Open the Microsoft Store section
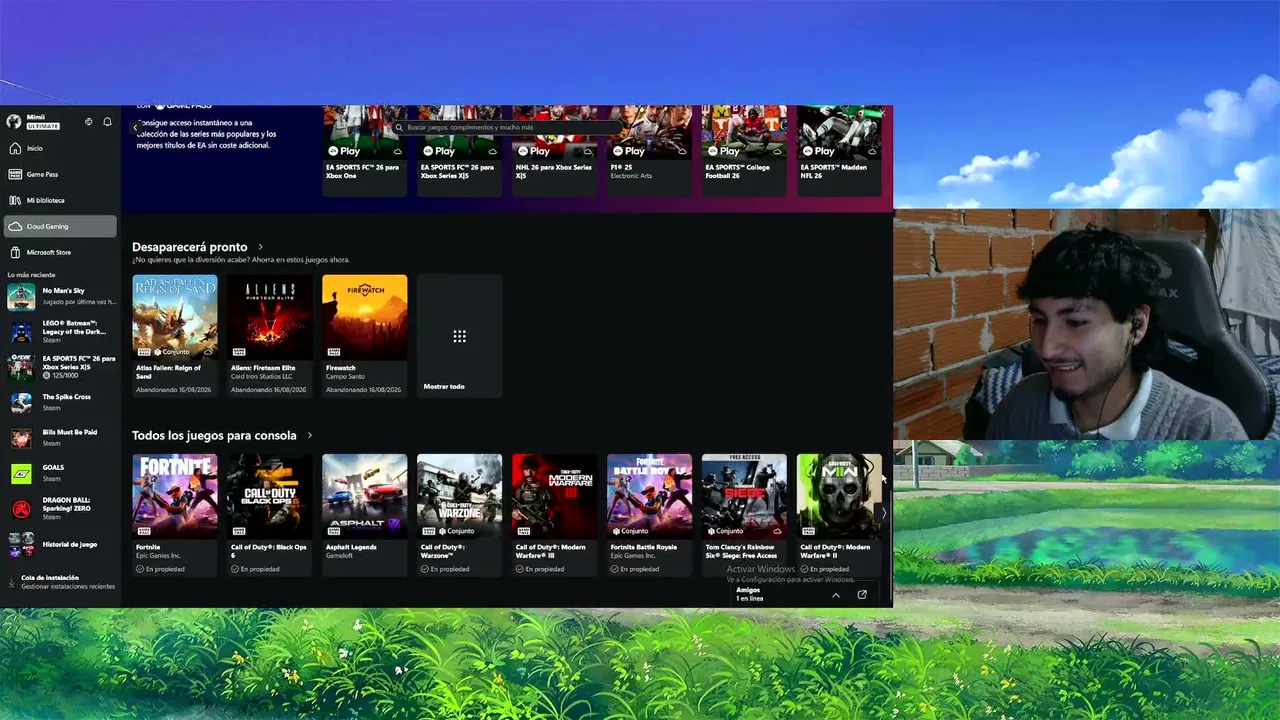This screenshot has height=720, width=1280. (60, 252)
